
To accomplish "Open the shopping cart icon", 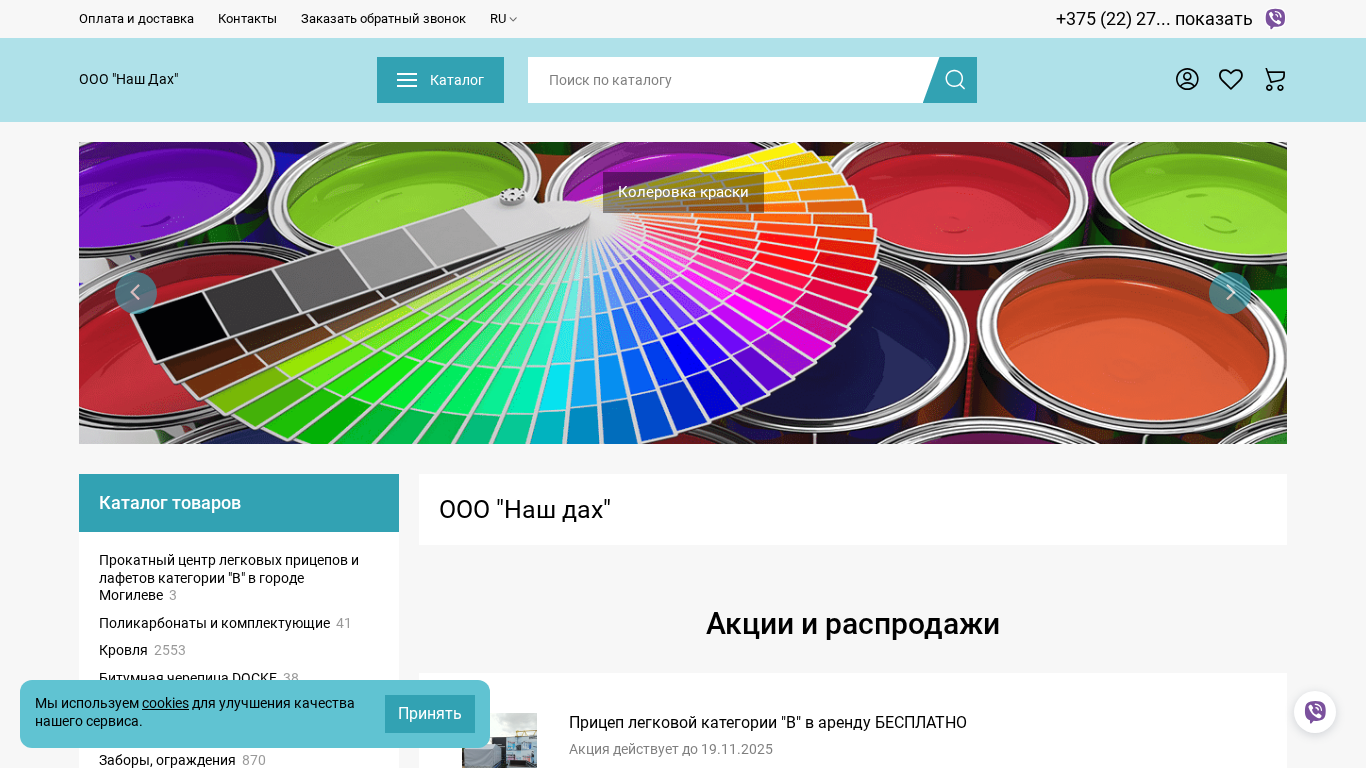I will [x=1275, y=80].
